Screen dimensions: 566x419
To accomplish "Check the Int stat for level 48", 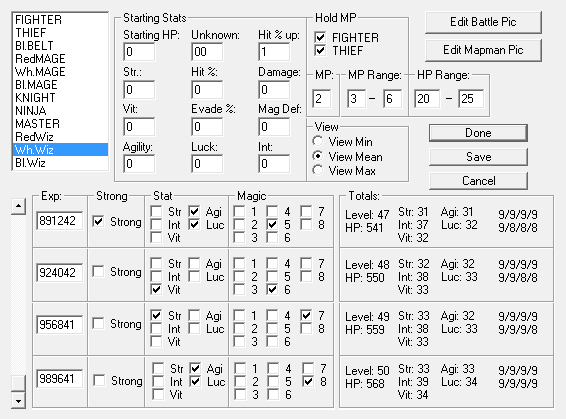I will 156,276.
